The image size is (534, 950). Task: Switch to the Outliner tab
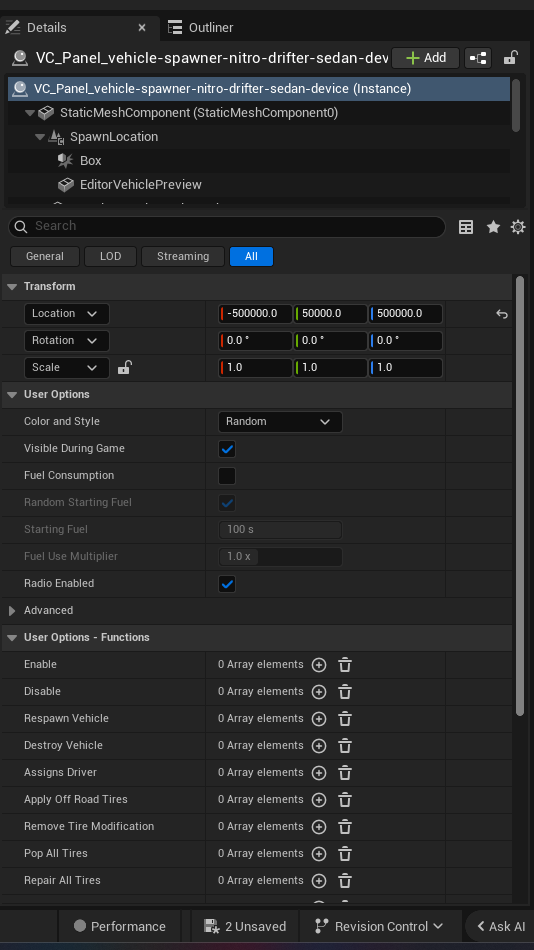point(201,27)
